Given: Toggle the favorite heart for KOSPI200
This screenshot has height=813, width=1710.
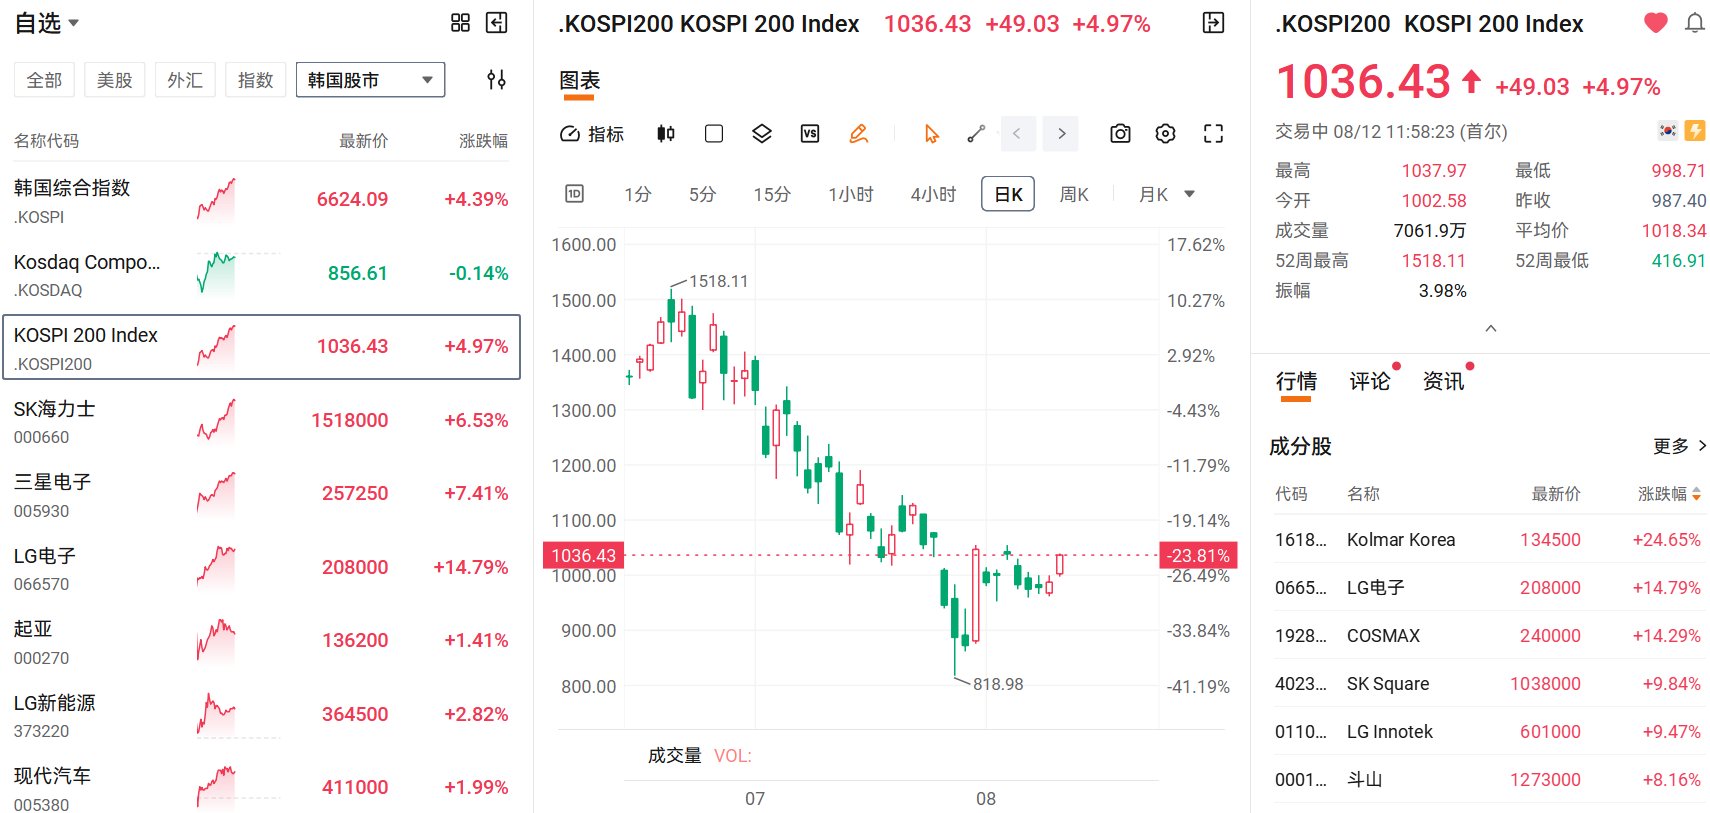Looking at the screenshot, I should (x=1656, y=22).
